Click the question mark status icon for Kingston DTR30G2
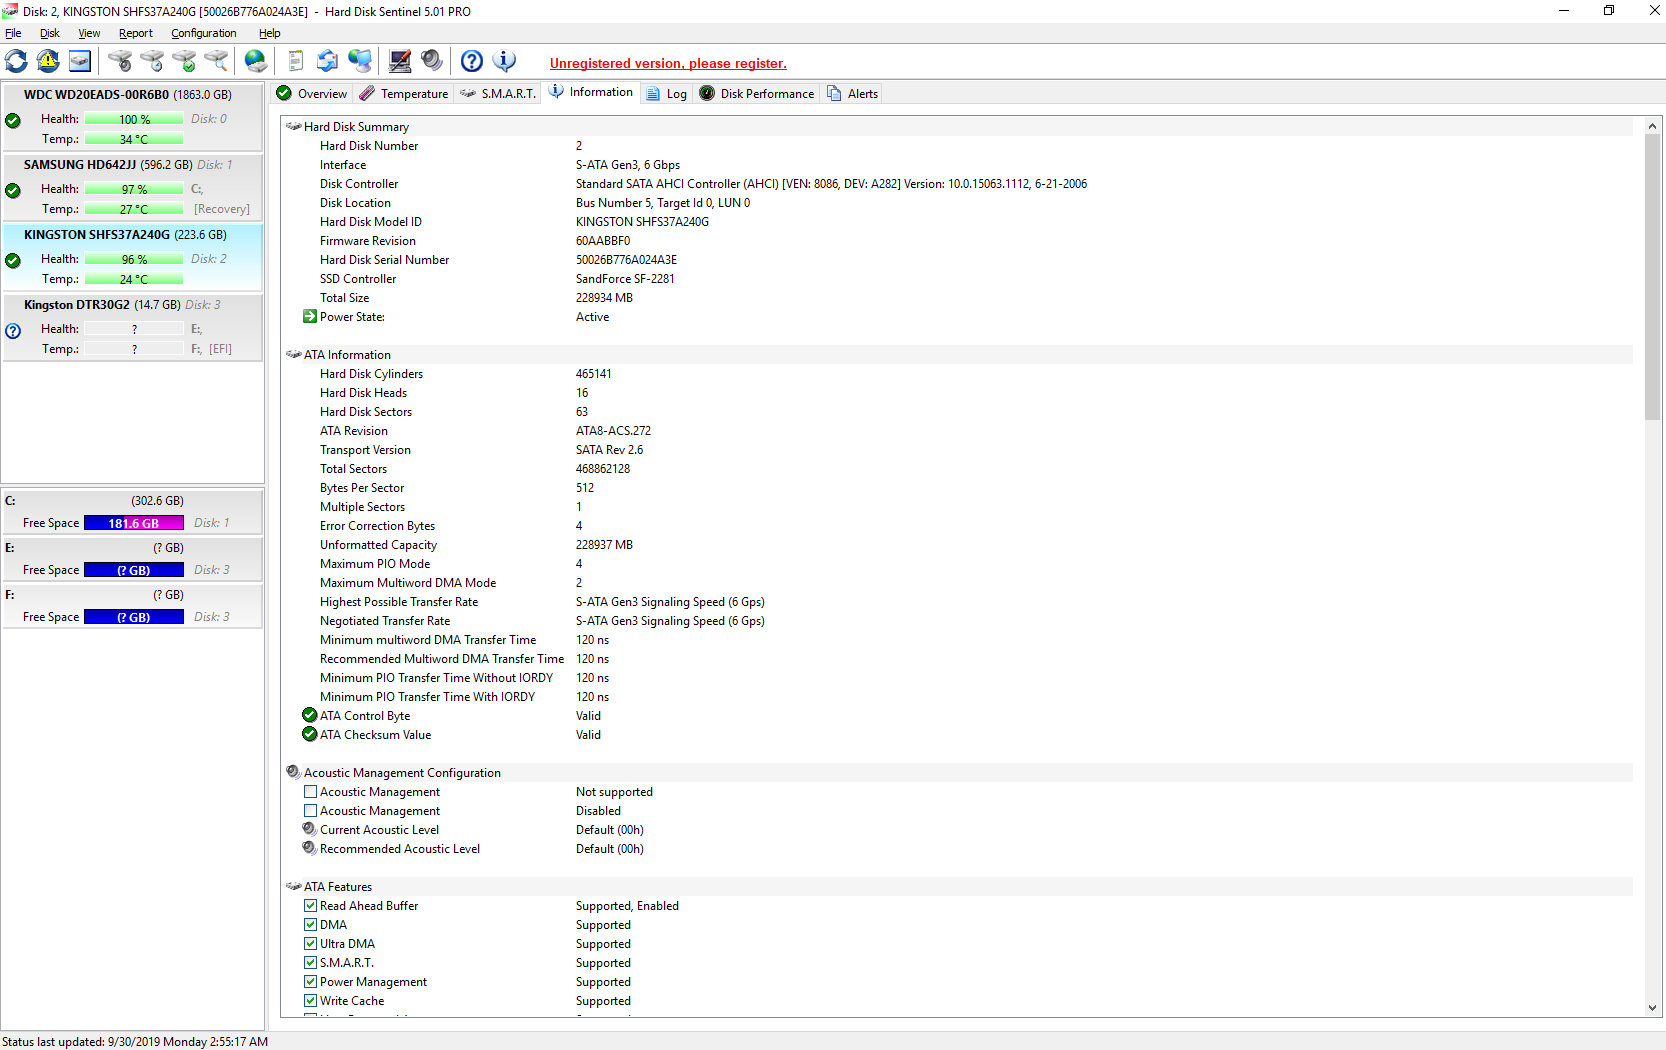Screen dimensions: 1666x1050 pos(13,330)
